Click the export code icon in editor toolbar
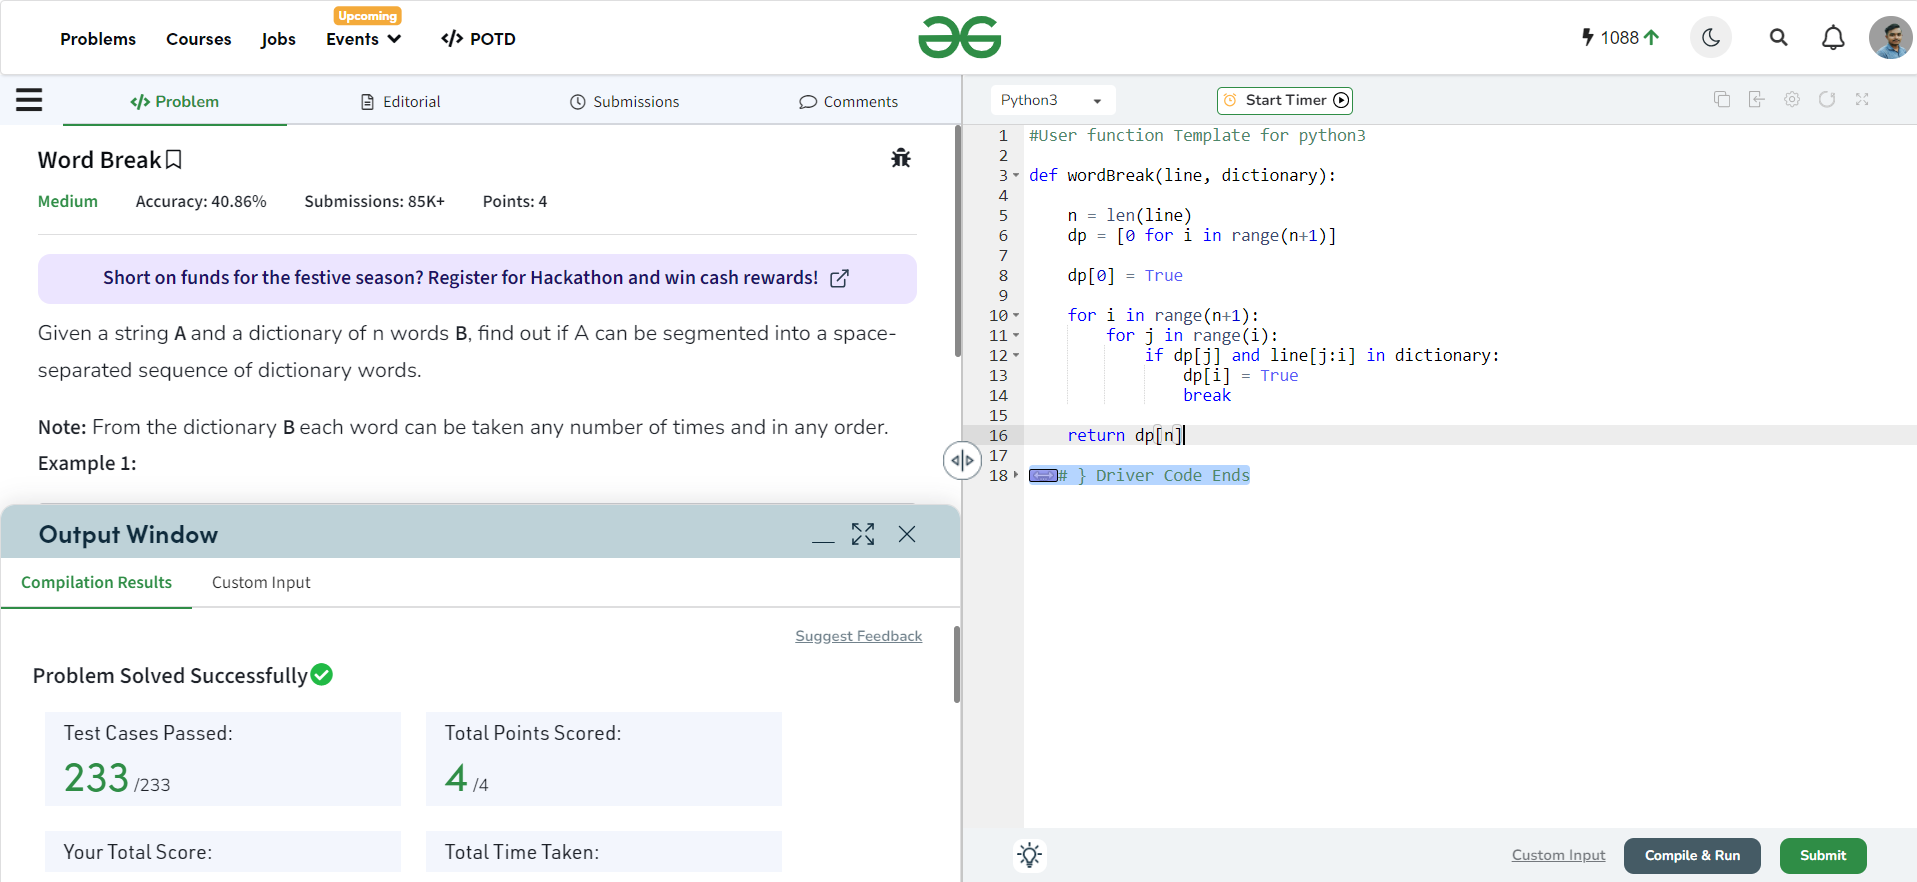The width and height of the screenshot is (1917, 882). click(x=1756, y=99)
